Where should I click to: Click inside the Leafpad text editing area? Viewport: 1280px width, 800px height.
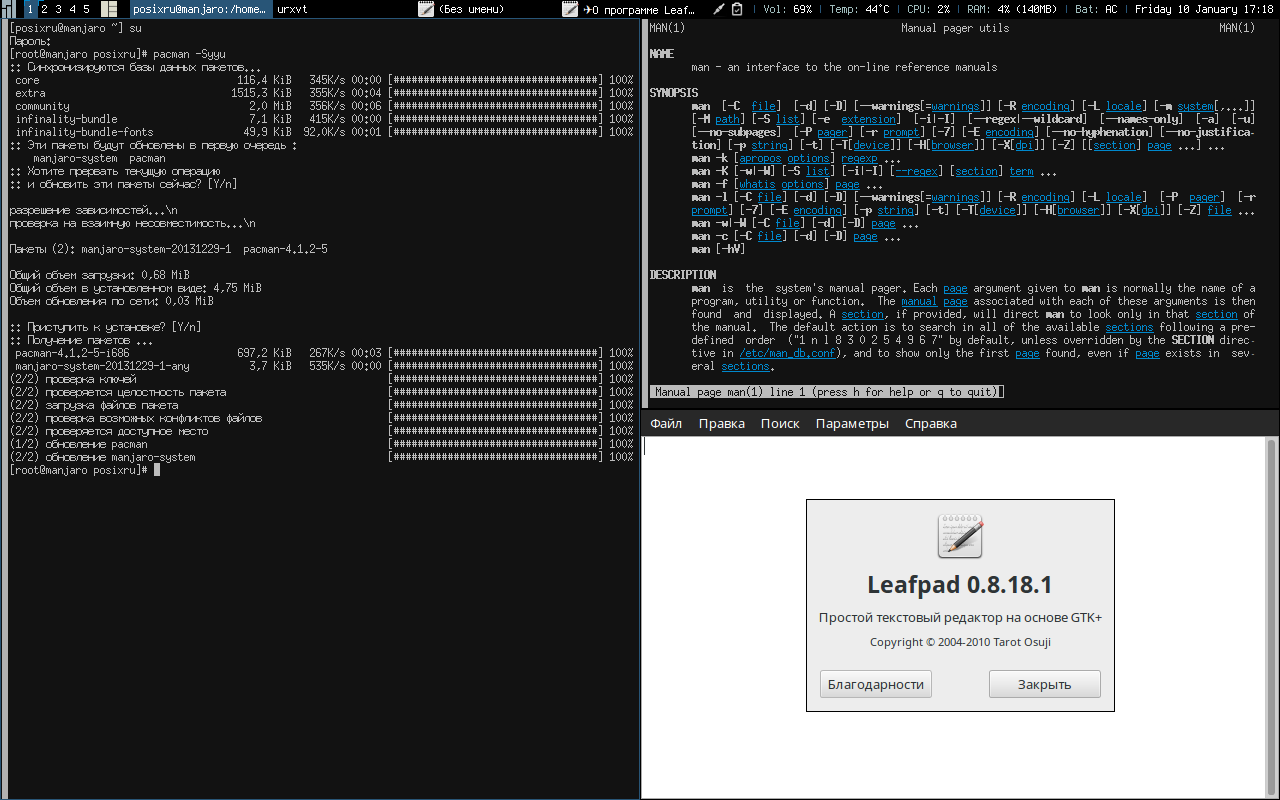tap(953, 617)
